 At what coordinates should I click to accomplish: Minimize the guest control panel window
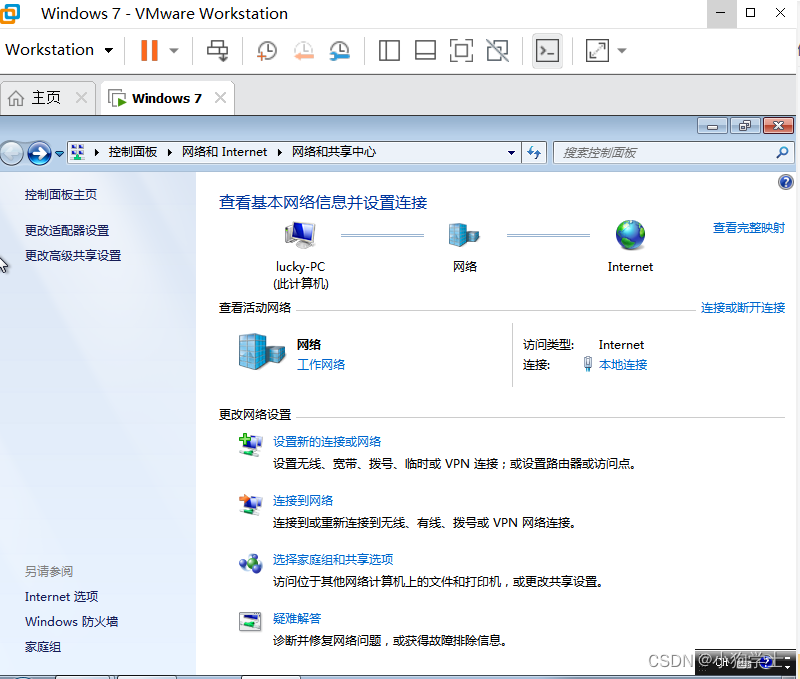(713, 125)
